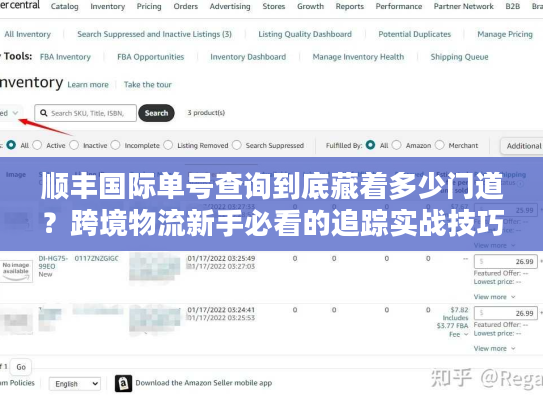Select the Active status radio button

pos(37,145)
